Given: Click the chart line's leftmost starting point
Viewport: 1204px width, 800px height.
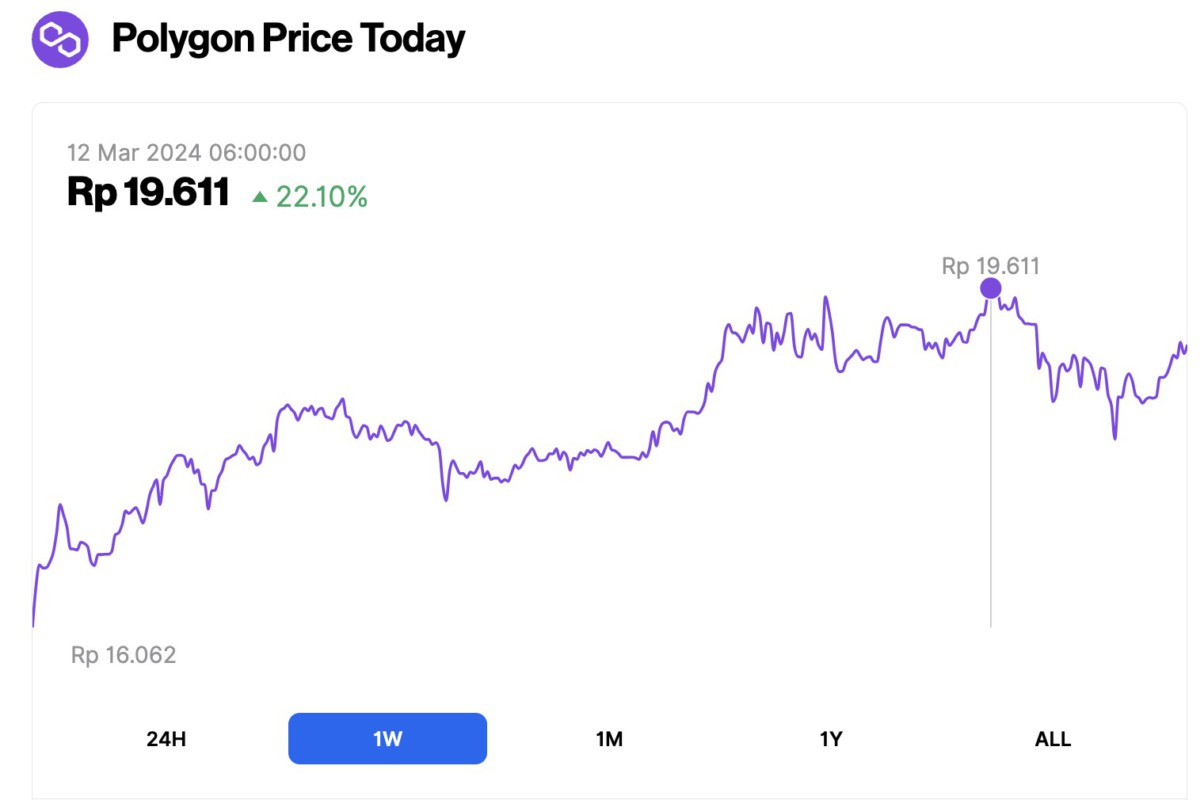Looking at the screenshot, I should click(x=33, y=625).
